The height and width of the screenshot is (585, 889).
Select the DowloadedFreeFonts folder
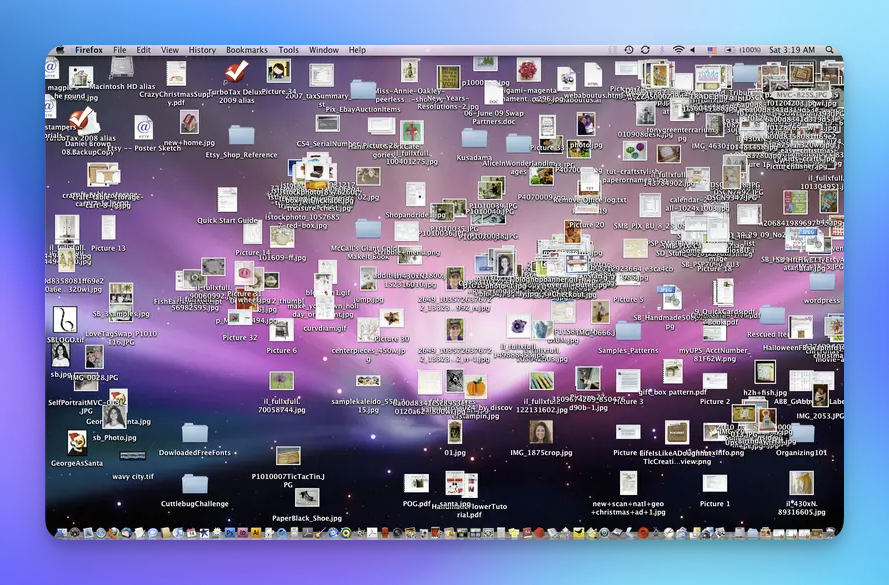click(x=194, y=433)
